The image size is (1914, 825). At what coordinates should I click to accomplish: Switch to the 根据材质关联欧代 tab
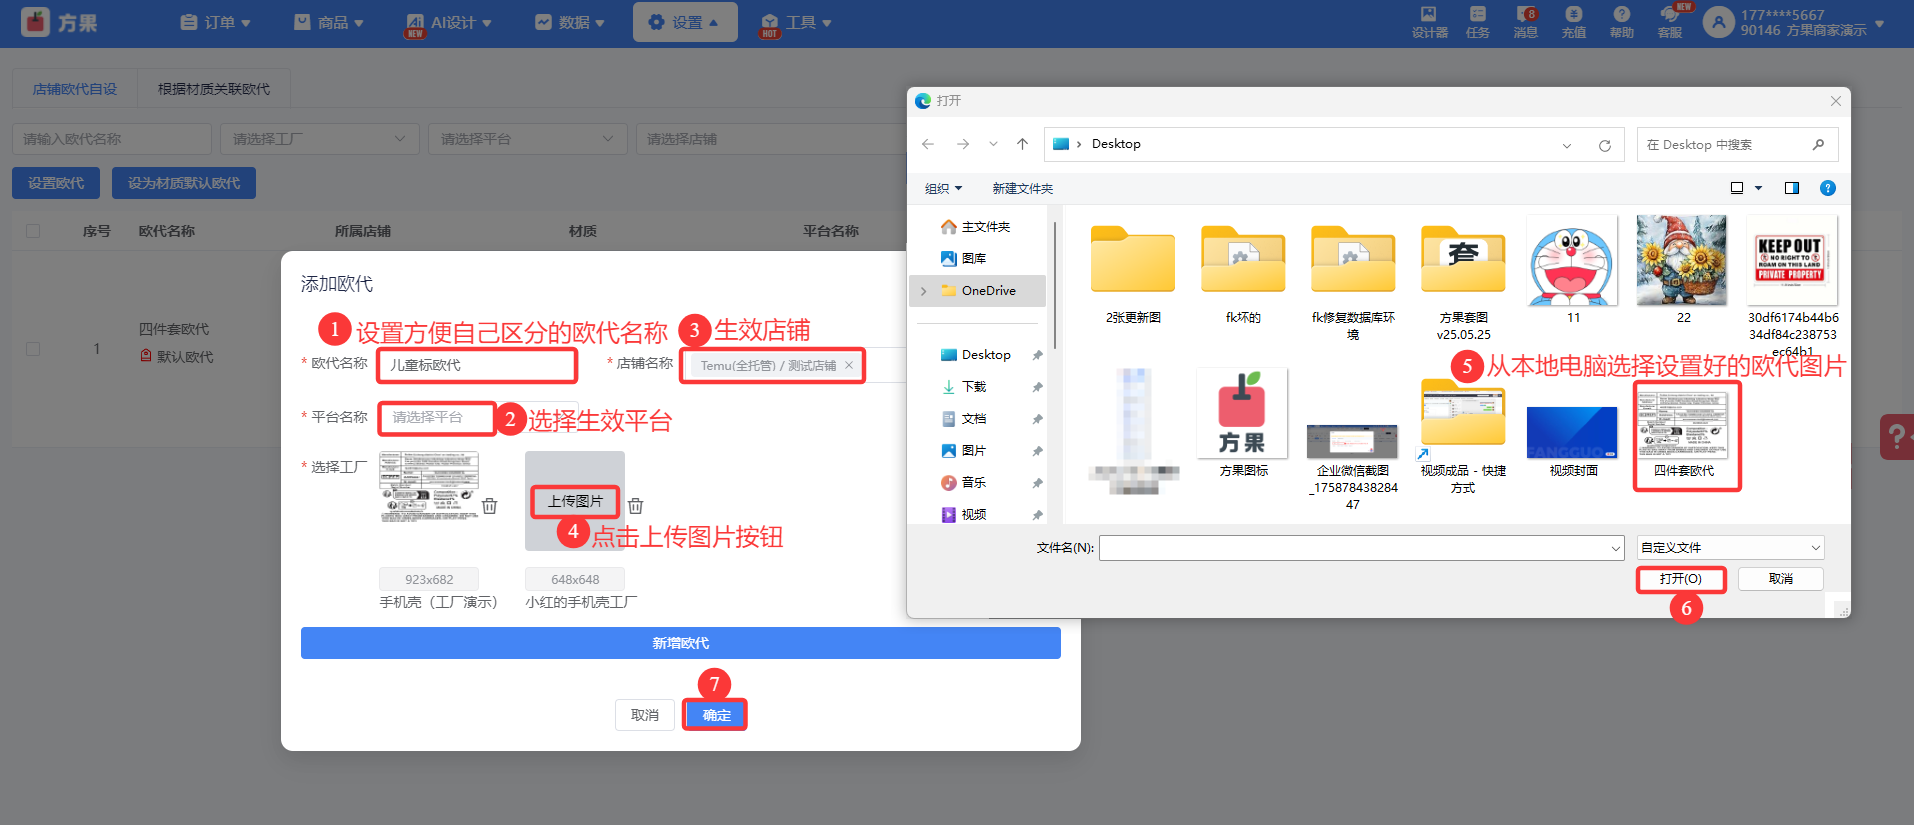point(214,89)
